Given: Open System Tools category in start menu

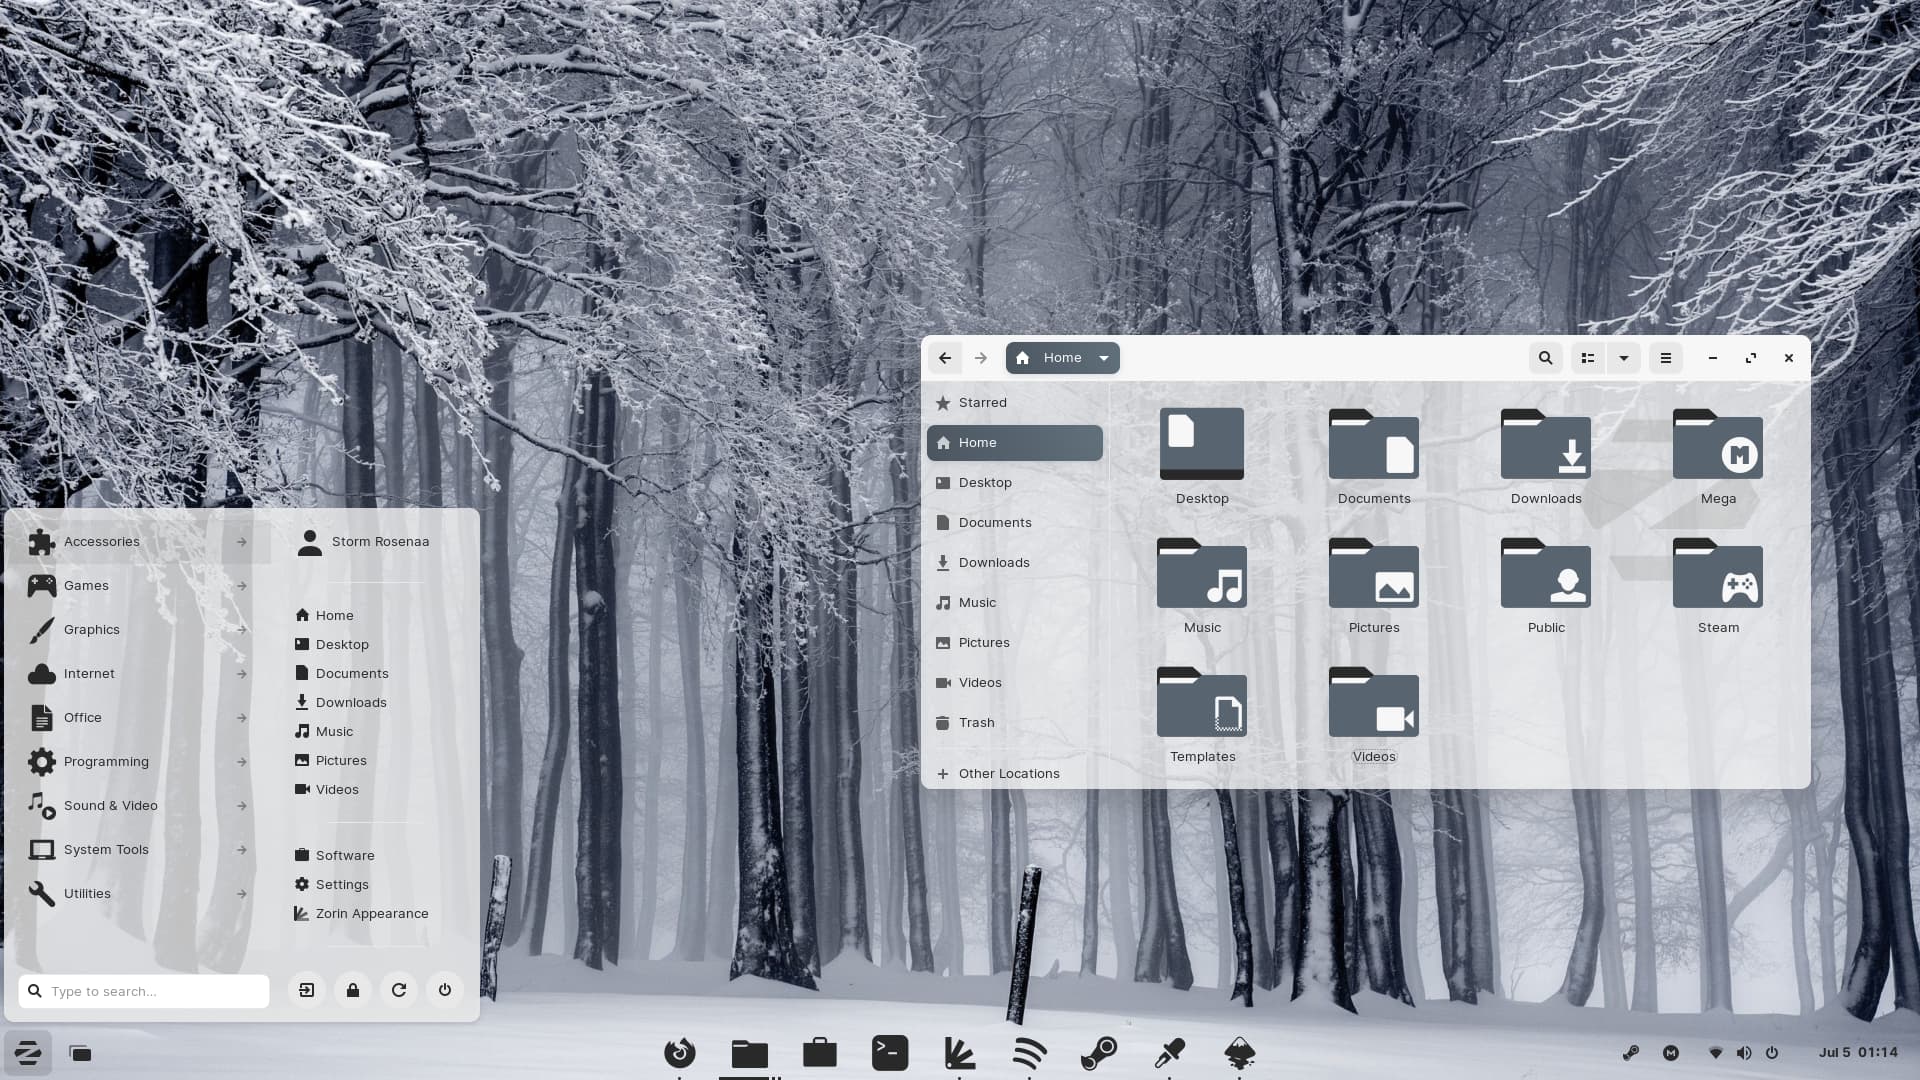Looking at the screenshot, I should [x=138, y=849].
